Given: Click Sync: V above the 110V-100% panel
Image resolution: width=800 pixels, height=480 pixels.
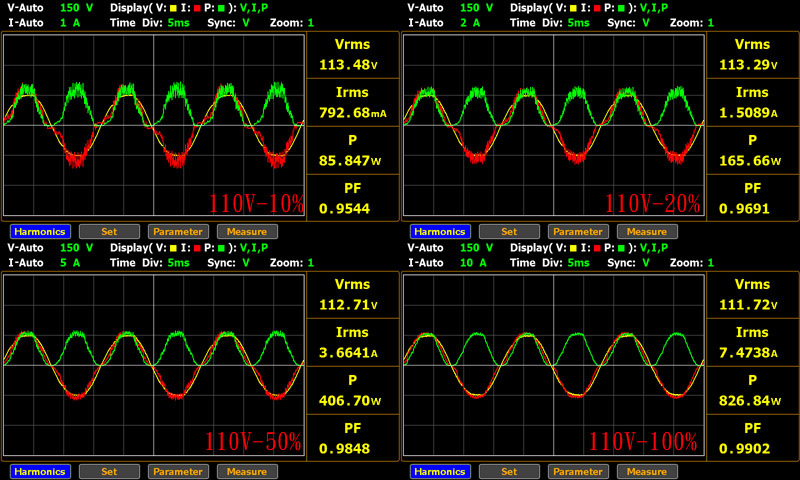Looking at the screenshot, I should point(628,263).
